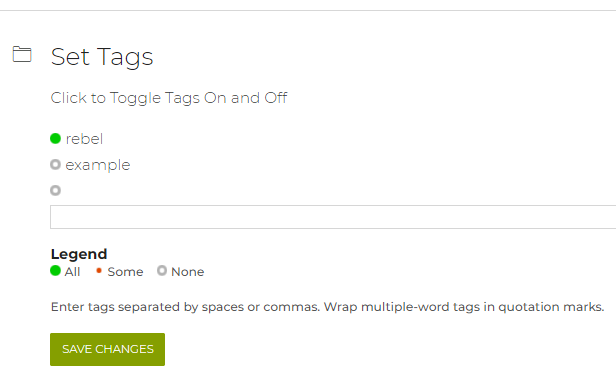The image size is (616, 381).
Task: Focus the empty tags text input field
Action: 333,217
